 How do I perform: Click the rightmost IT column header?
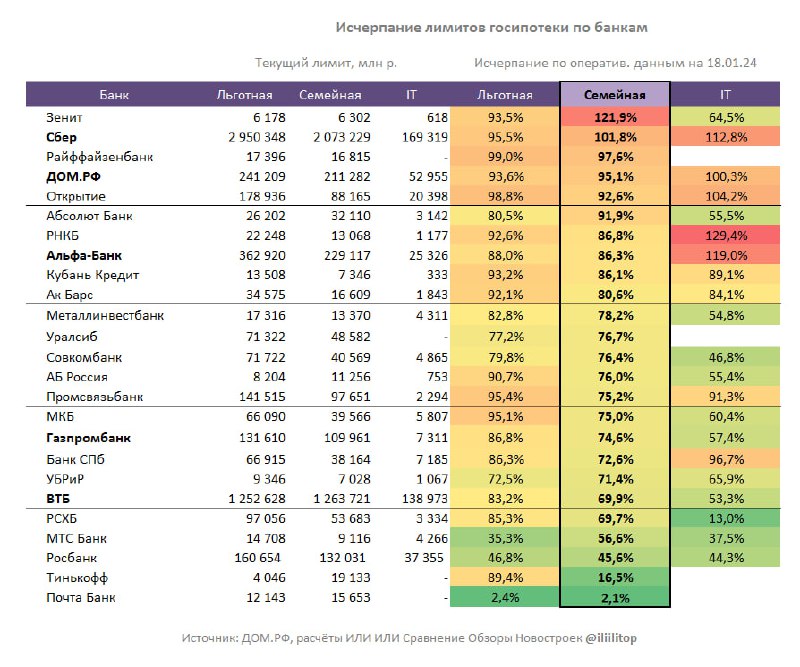tap(725, 95)
